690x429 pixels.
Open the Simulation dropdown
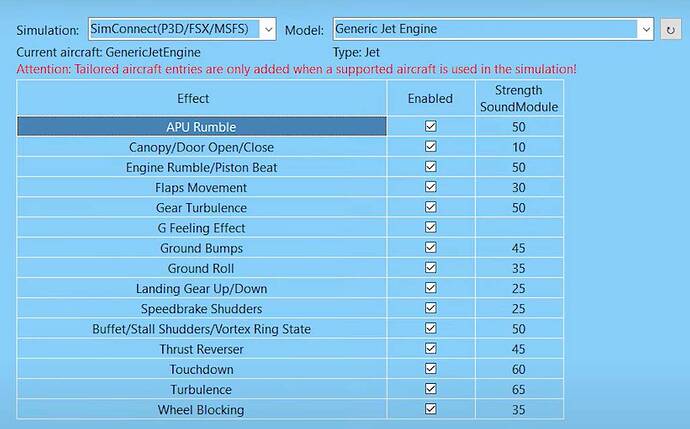(x=267, y=30)
